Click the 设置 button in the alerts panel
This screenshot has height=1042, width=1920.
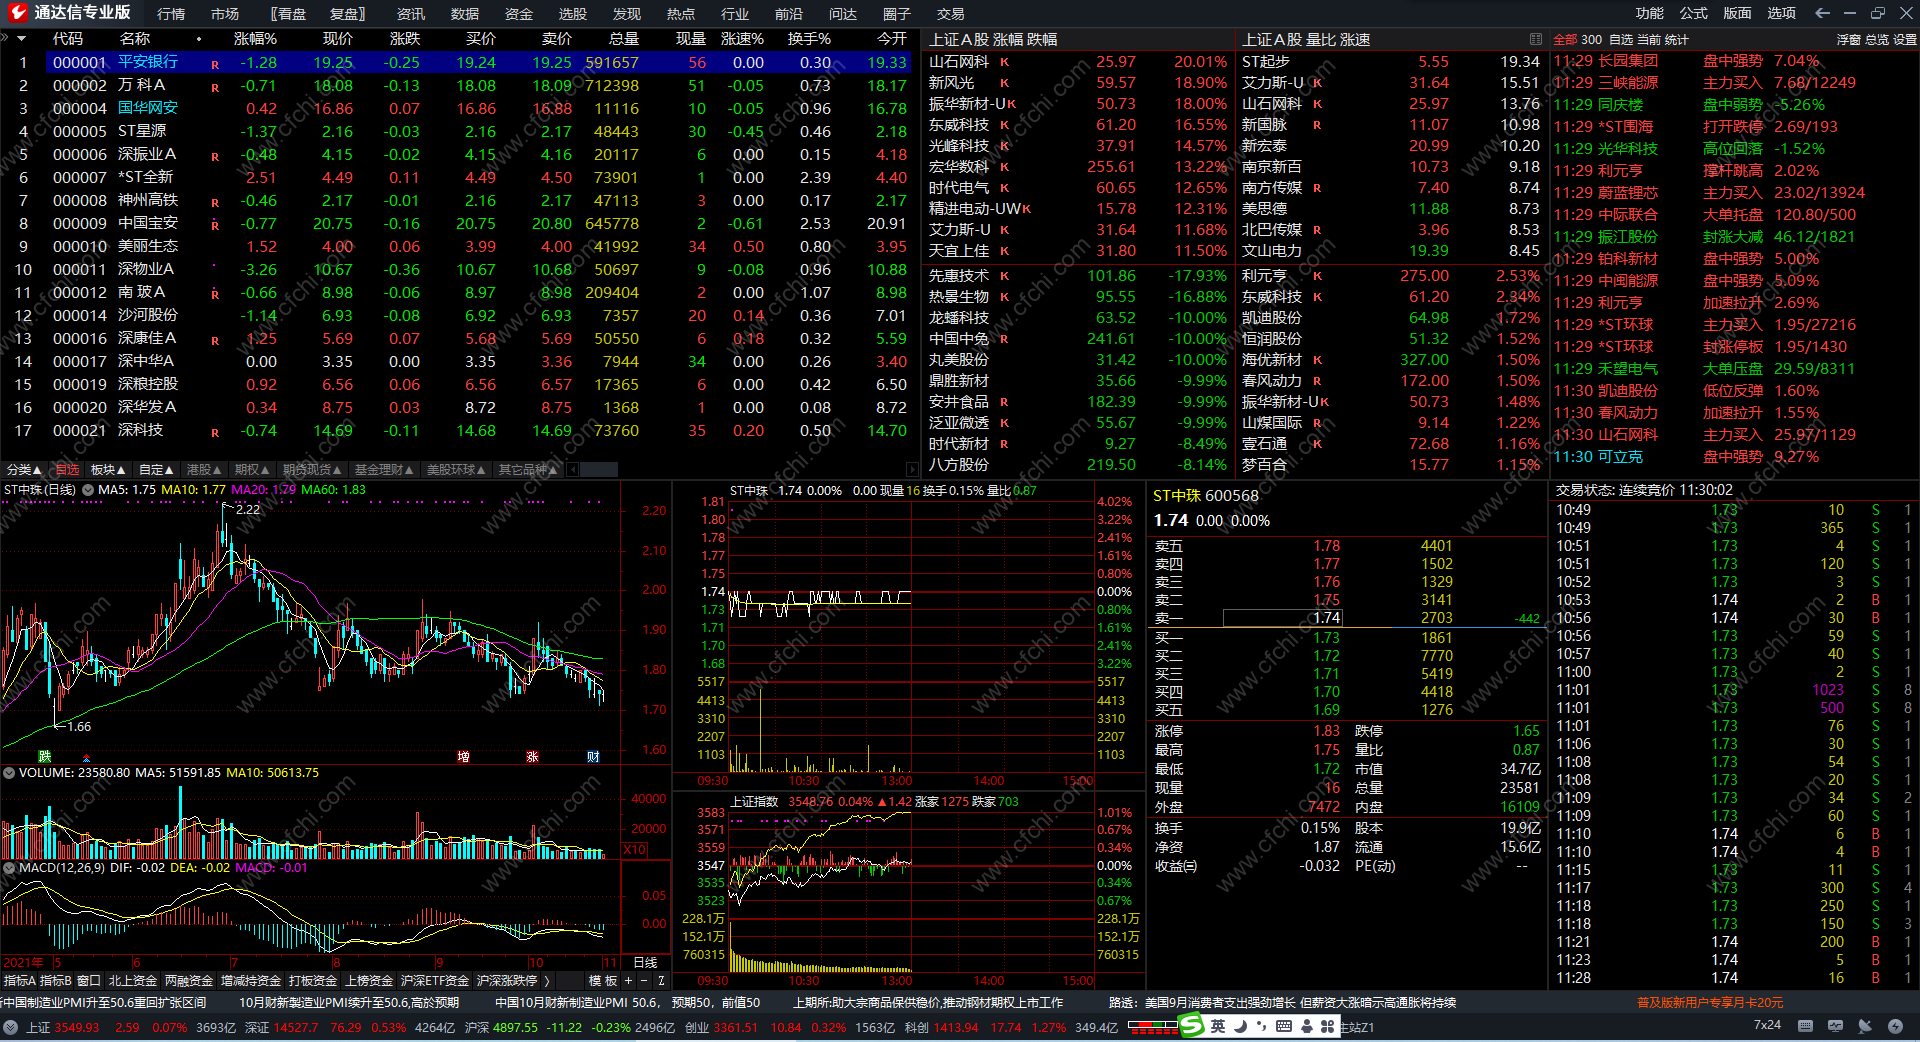tap(1905, 40)
